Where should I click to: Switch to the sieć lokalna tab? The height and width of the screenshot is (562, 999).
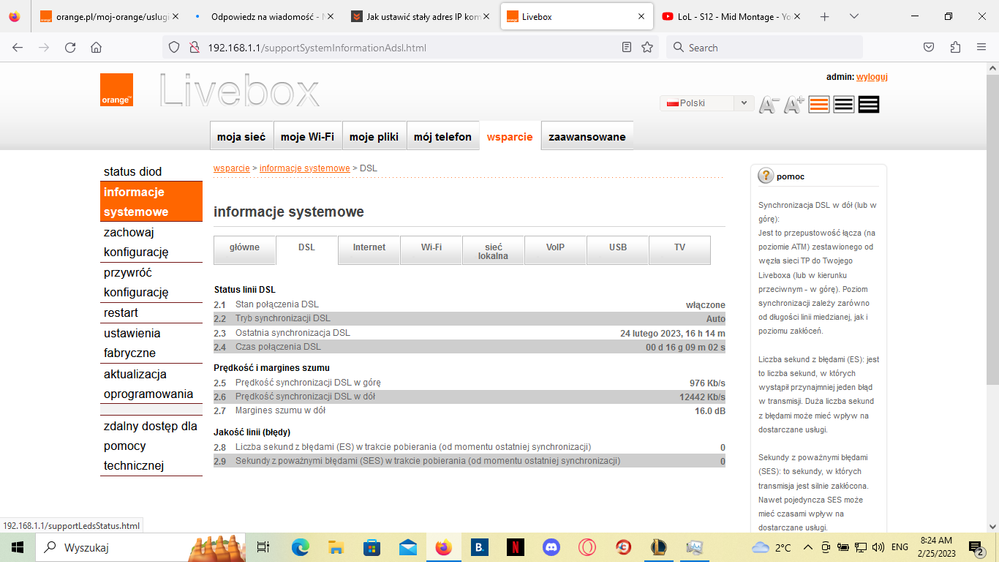[493, 250]
